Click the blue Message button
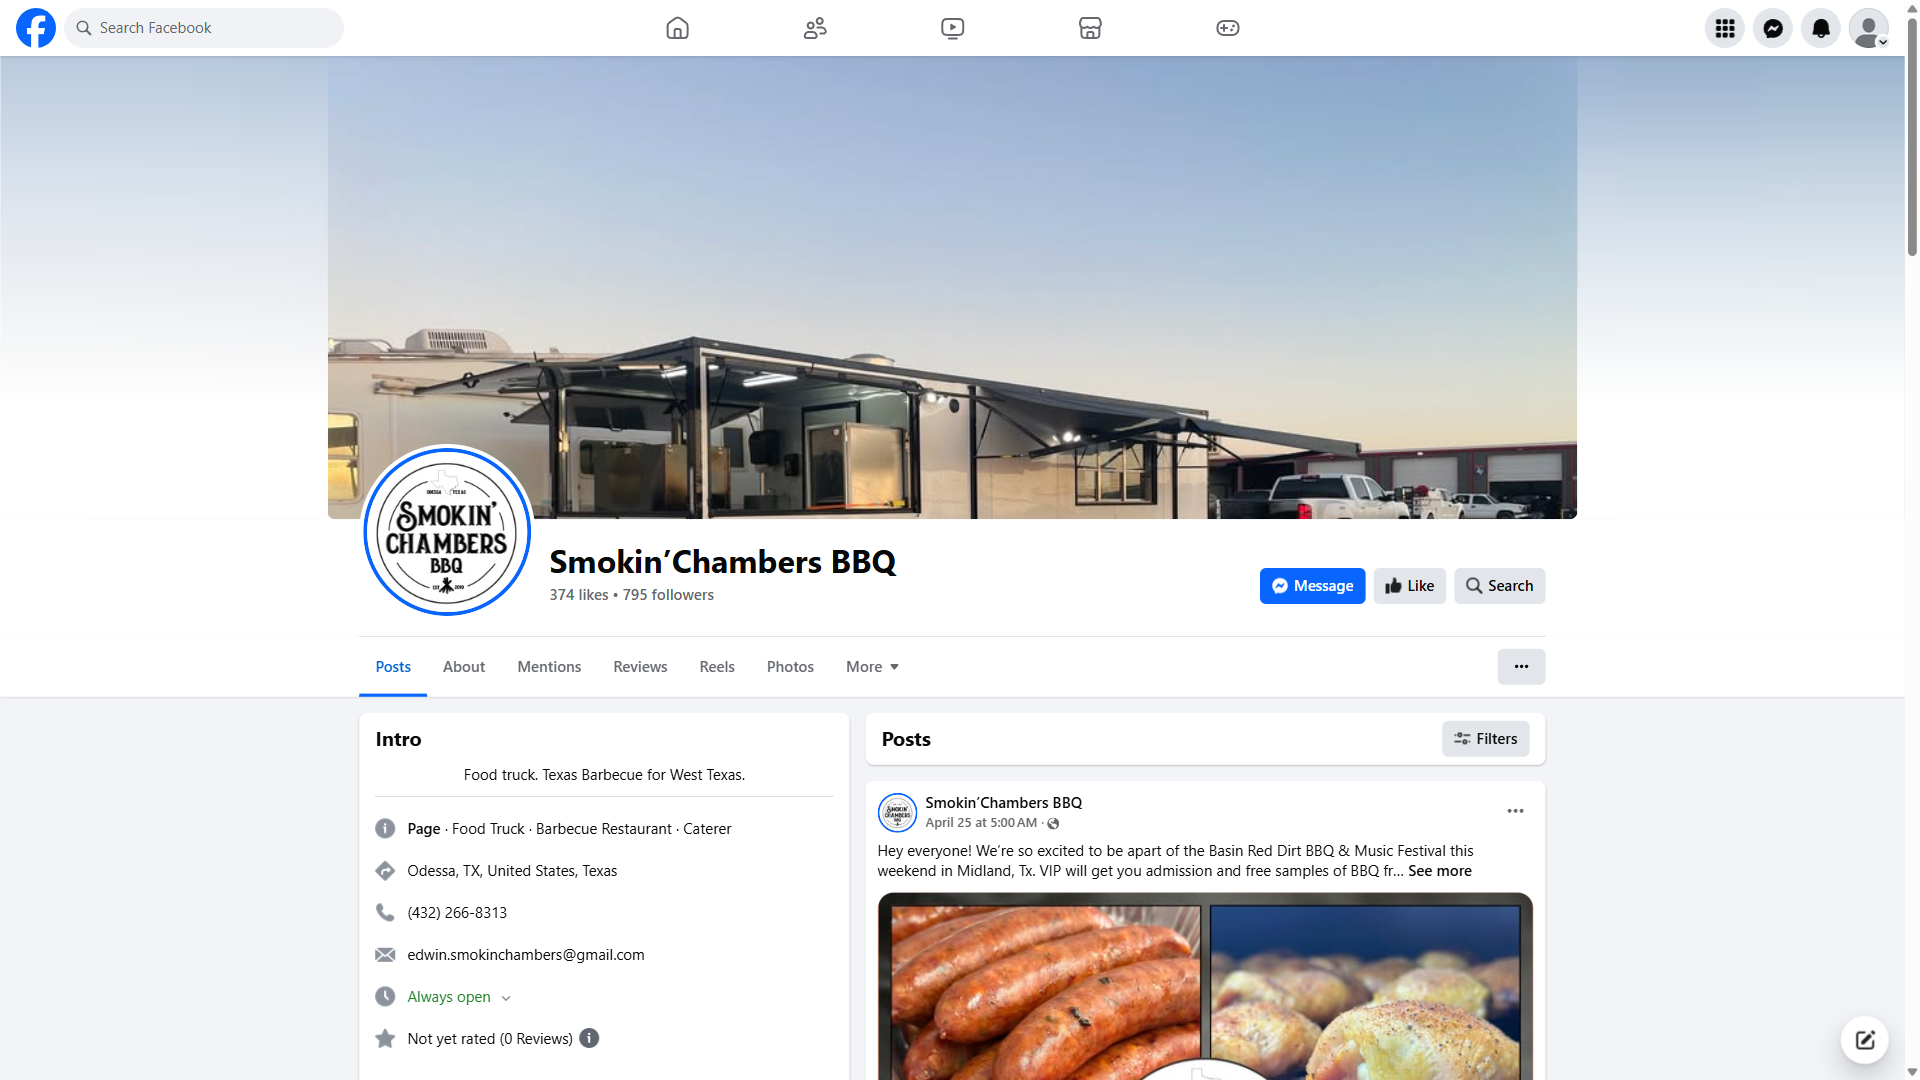Viewport: 1920px width, 1080px height. click(x=1312, y=586)
